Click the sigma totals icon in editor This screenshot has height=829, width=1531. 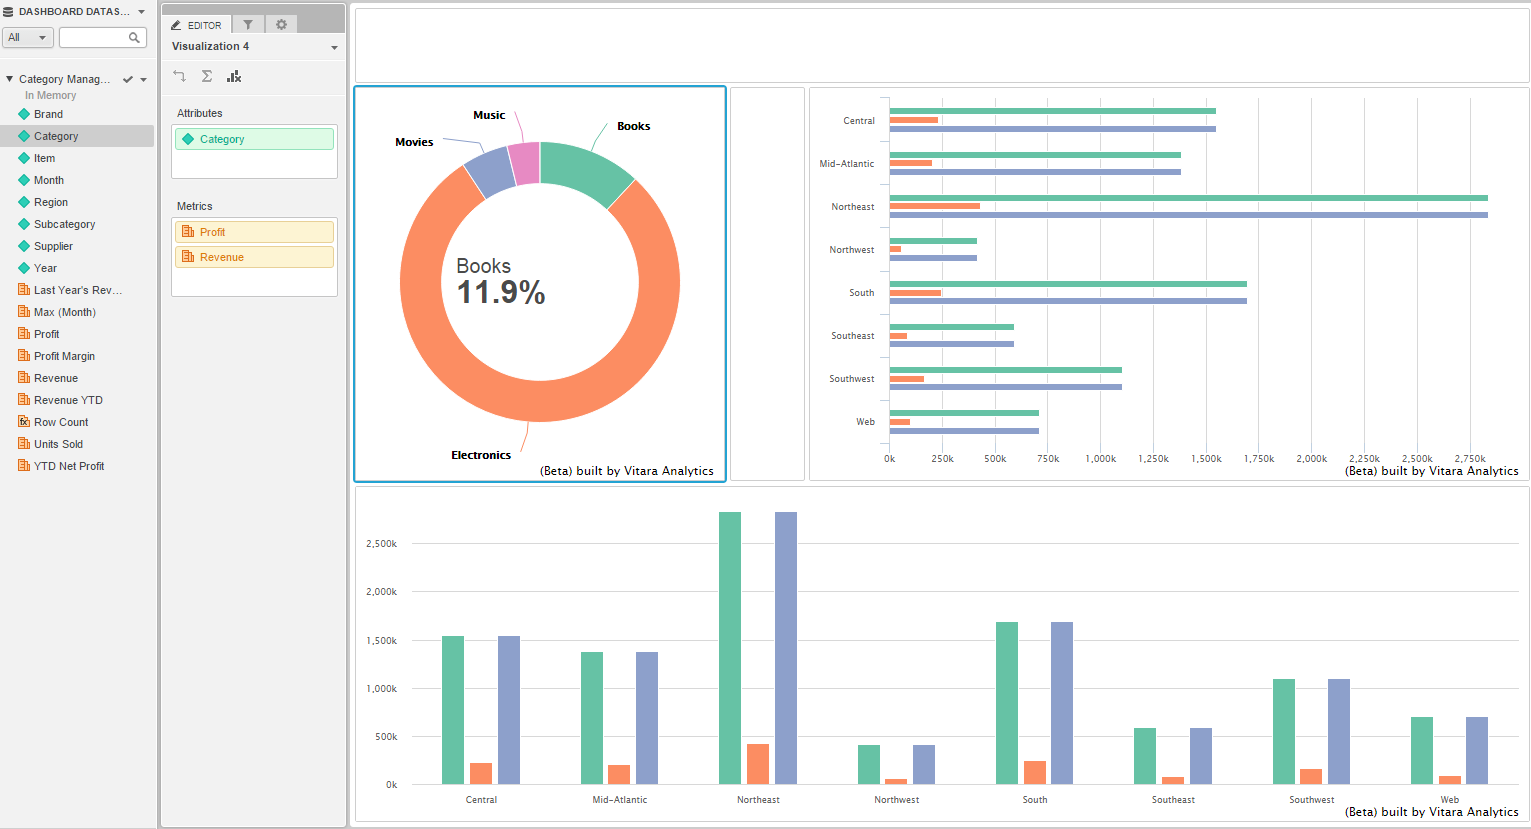coord(207,76)
